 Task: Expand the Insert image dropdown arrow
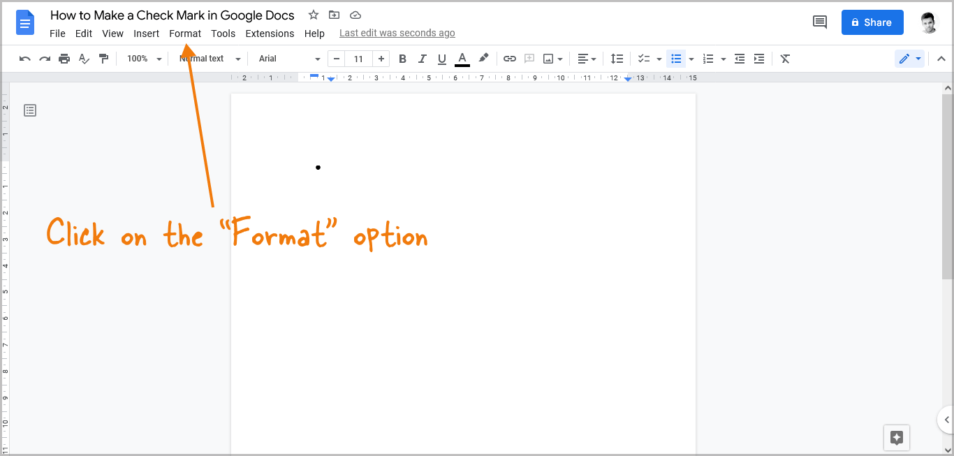click(560, 59)
